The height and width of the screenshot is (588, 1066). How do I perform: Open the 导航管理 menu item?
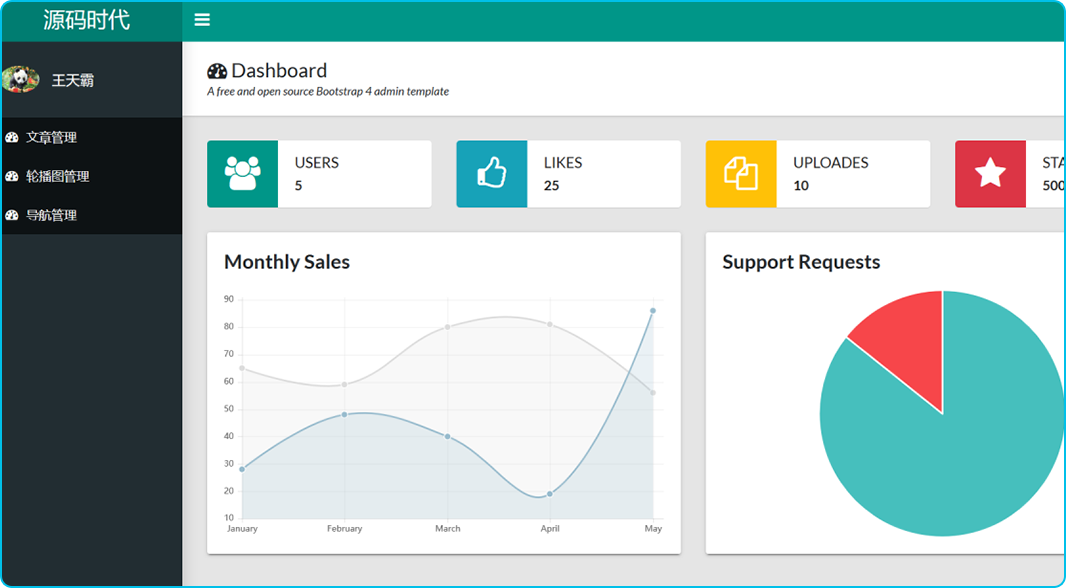51,216
